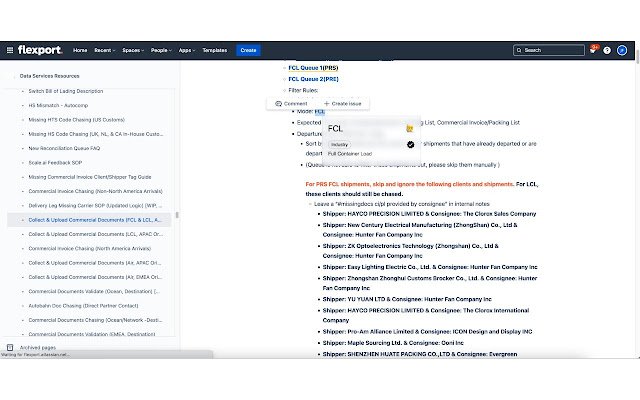
Task: Open the Home menu item
Action: click(x=80, y=50)
